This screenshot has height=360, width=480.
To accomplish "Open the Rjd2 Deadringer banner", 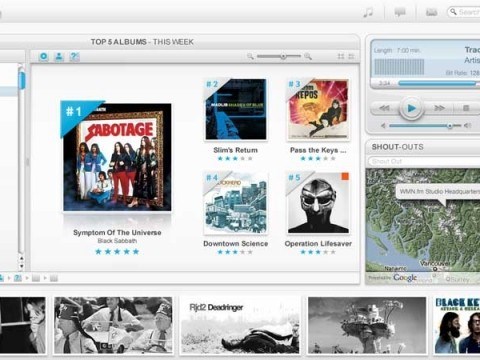I will tap(240, 325).
